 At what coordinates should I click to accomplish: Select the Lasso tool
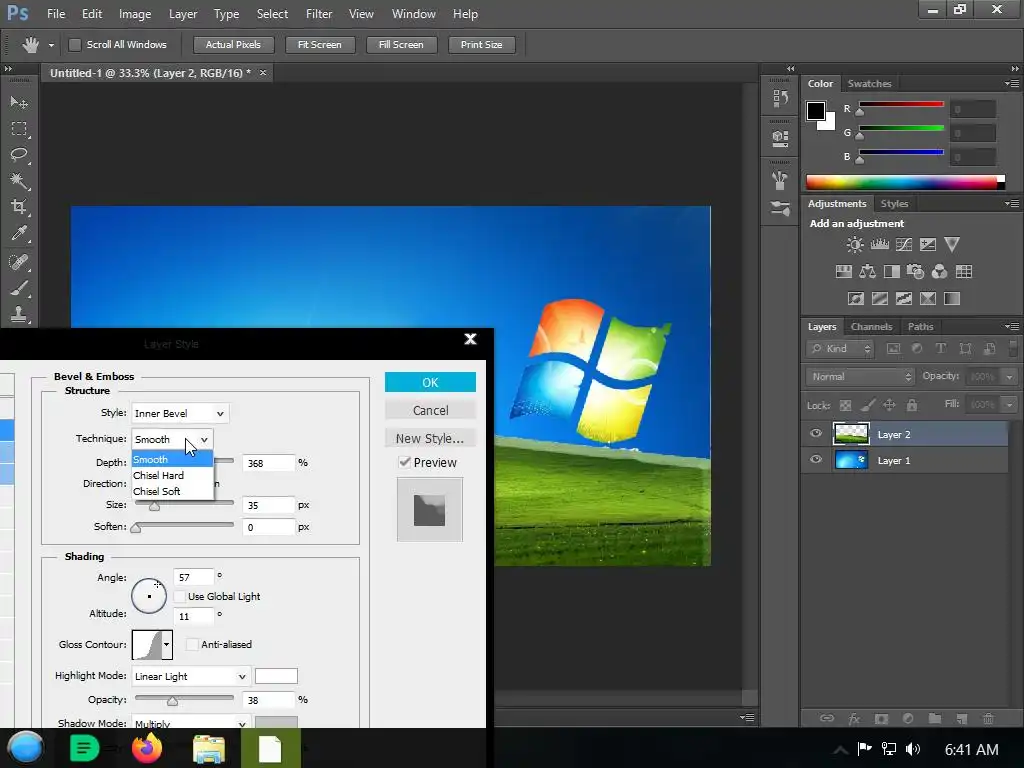click(x=19, y=155)
